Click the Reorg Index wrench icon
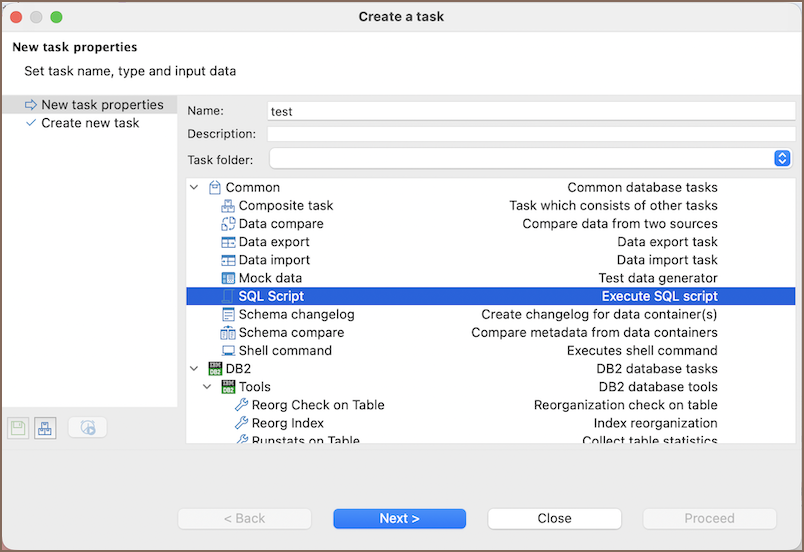 click(241, 424)
